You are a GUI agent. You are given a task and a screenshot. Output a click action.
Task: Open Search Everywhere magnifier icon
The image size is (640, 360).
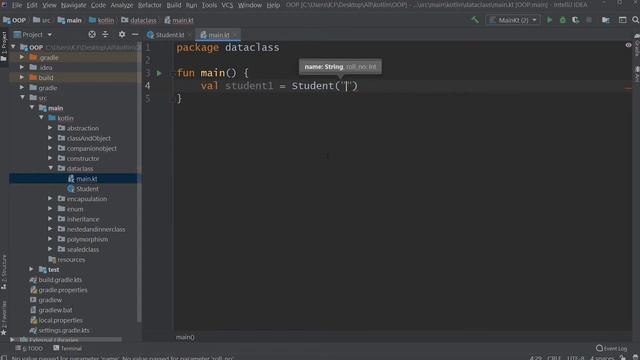pos(635,20)
